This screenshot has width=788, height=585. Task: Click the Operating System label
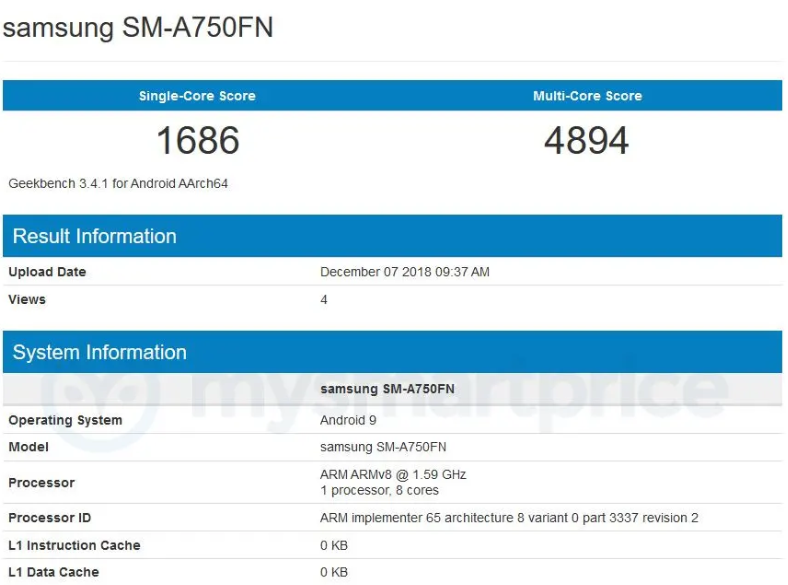(65, 420)
